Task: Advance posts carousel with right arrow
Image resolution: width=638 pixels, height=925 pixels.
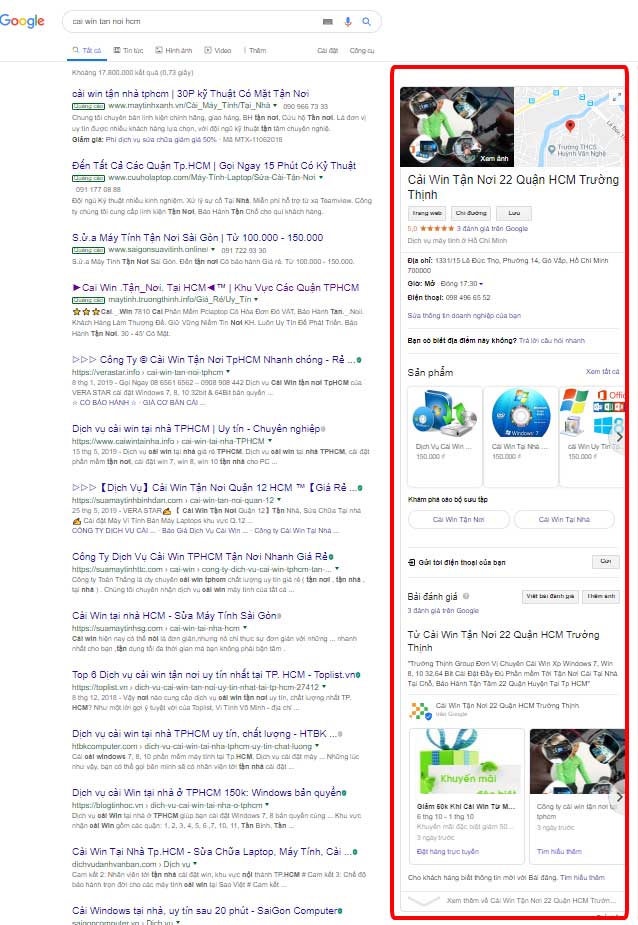Action: click(619, 798)
